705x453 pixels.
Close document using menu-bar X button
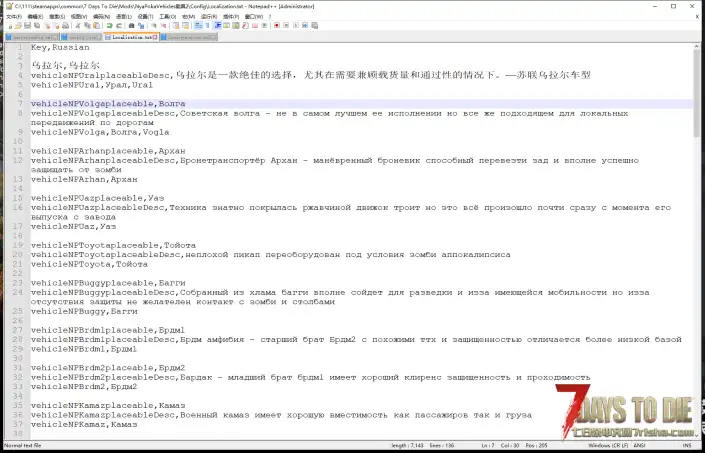tap(697, 17)
